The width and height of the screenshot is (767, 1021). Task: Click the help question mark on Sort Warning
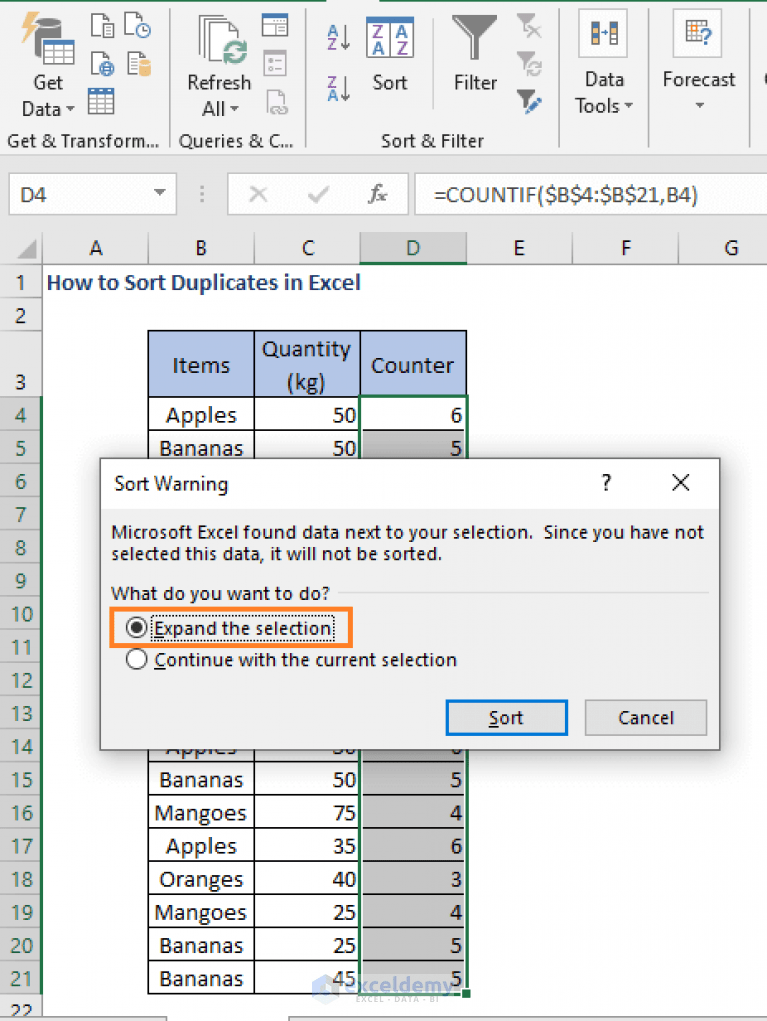(605, 482)
